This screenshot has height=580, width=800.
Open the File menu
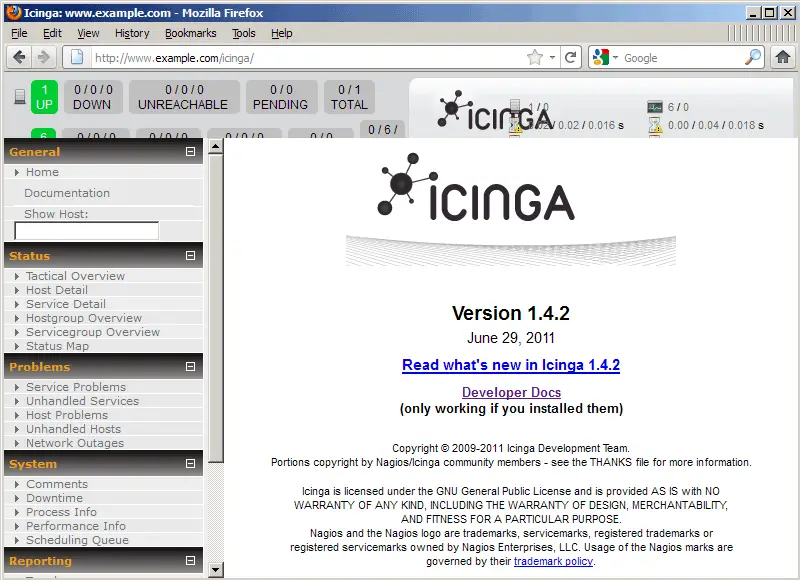pos(19,33)
